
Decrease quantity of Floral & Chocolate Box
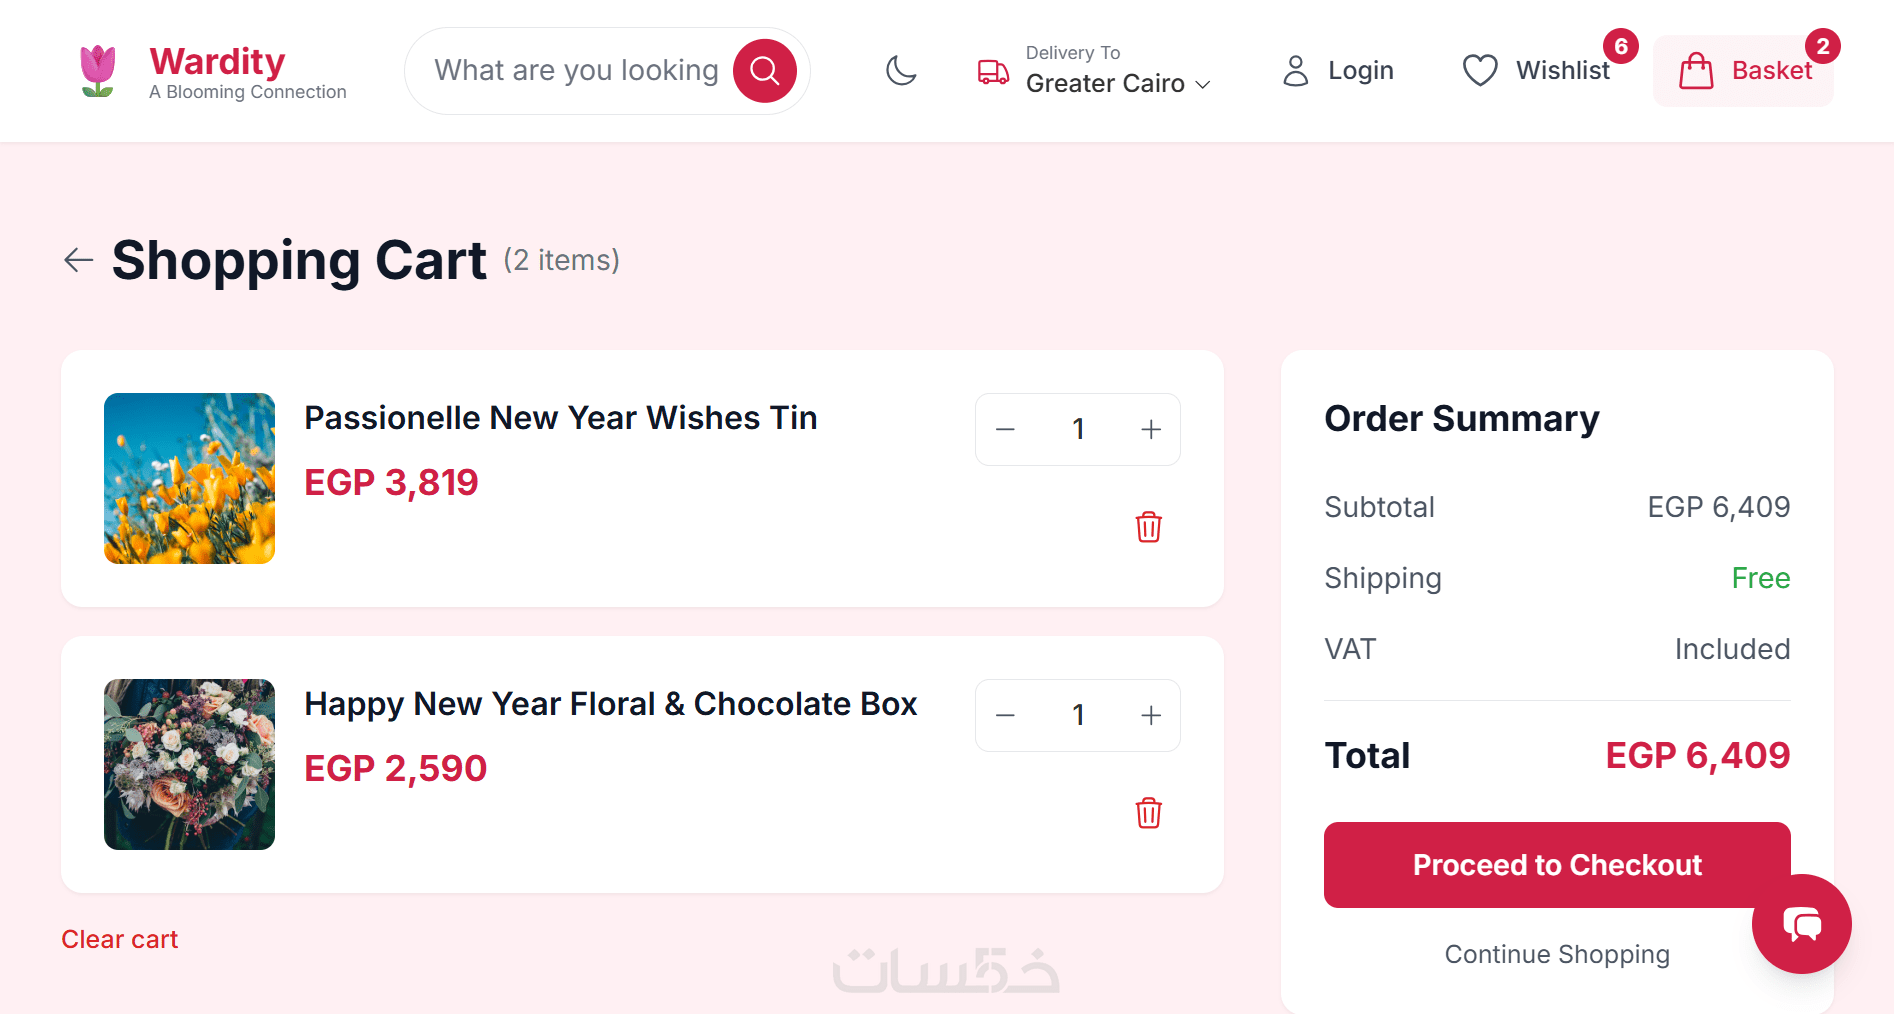point(1006,716)
